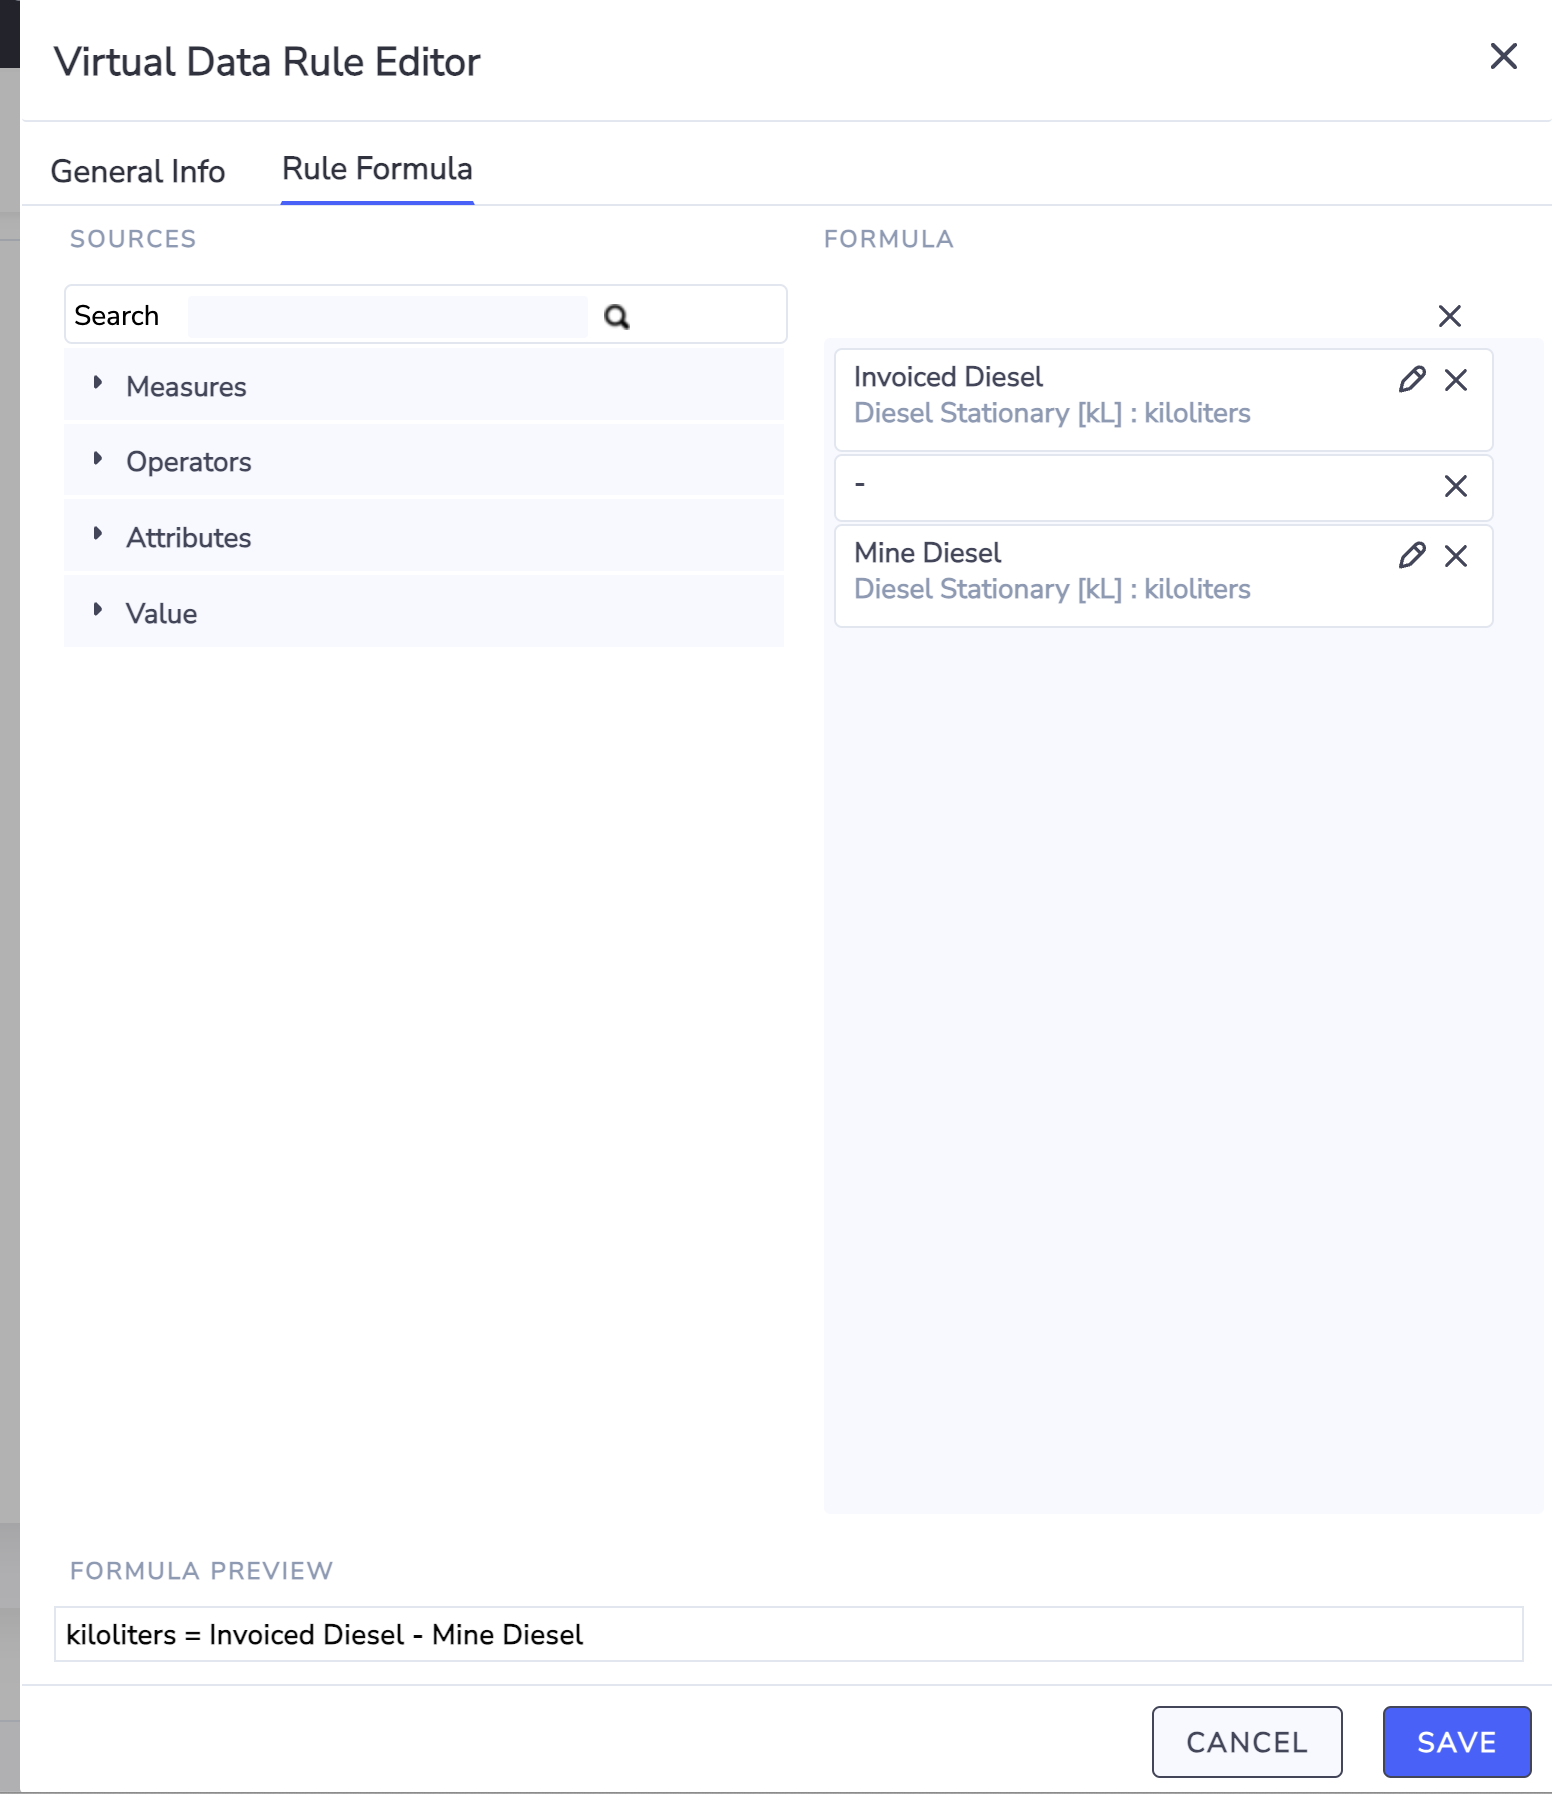Close the Virtual Data Rule Editor dialog
The height and width of the screenshot is (1794, 1552).
pyautogui.click(x=1503, y=57)
